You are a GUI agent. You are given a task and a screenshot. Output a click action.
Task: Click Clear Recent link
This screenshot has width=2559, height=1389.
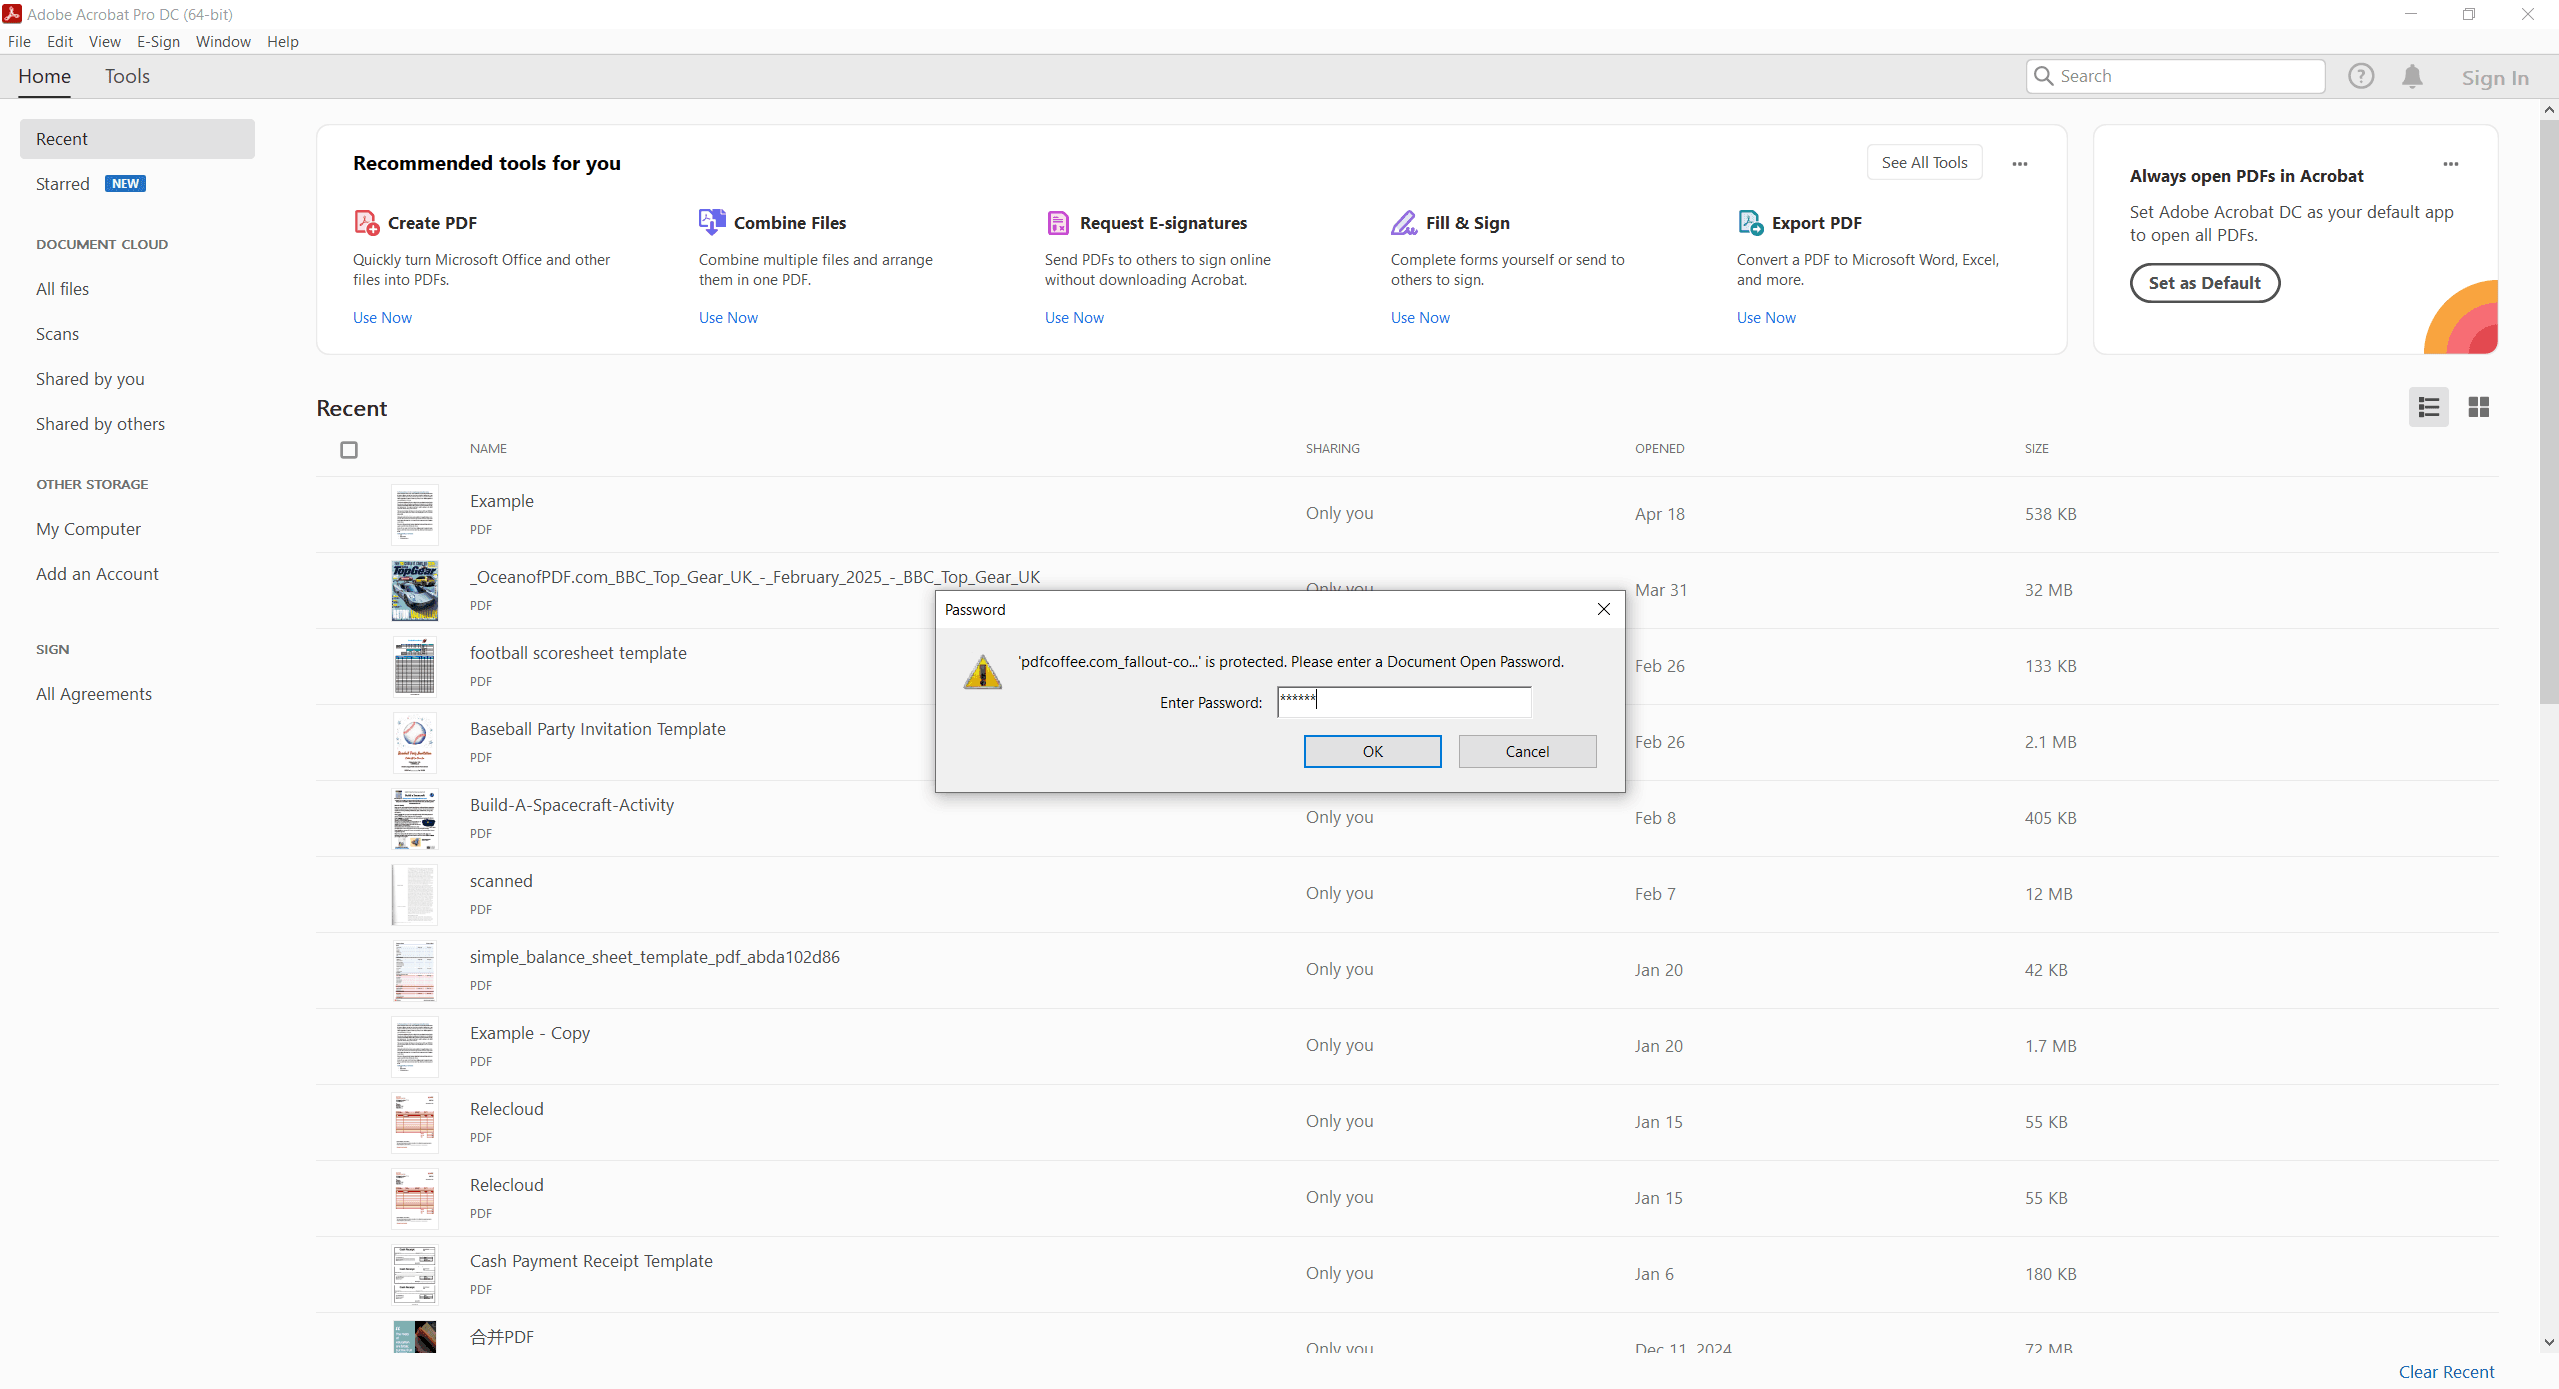point(2446,1372)
